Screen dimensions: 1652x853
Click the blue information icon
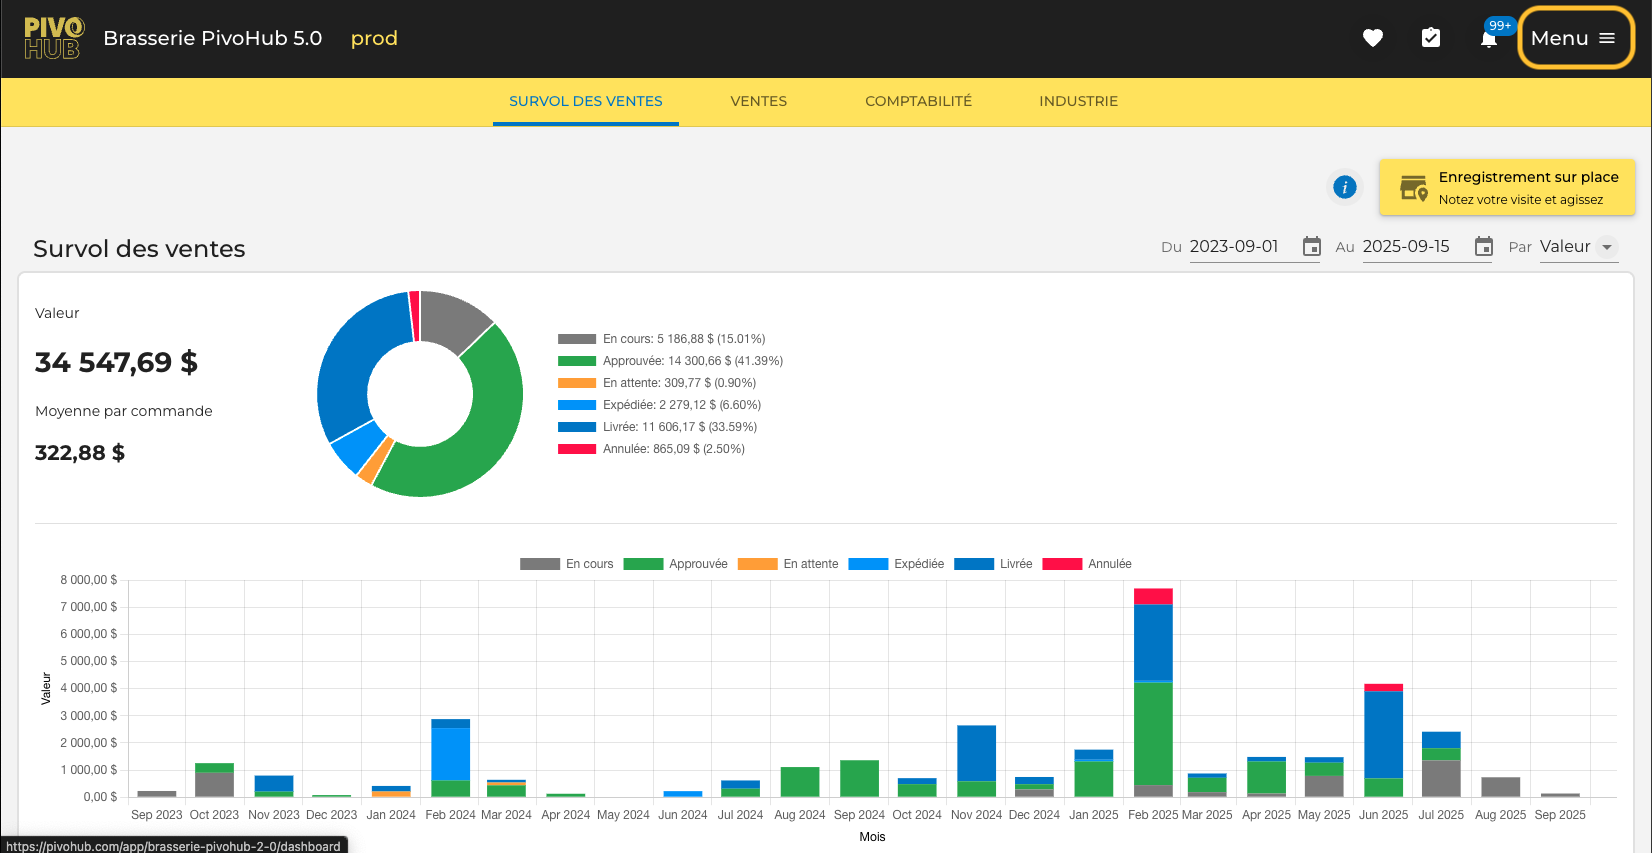[x=1345, y=187]
